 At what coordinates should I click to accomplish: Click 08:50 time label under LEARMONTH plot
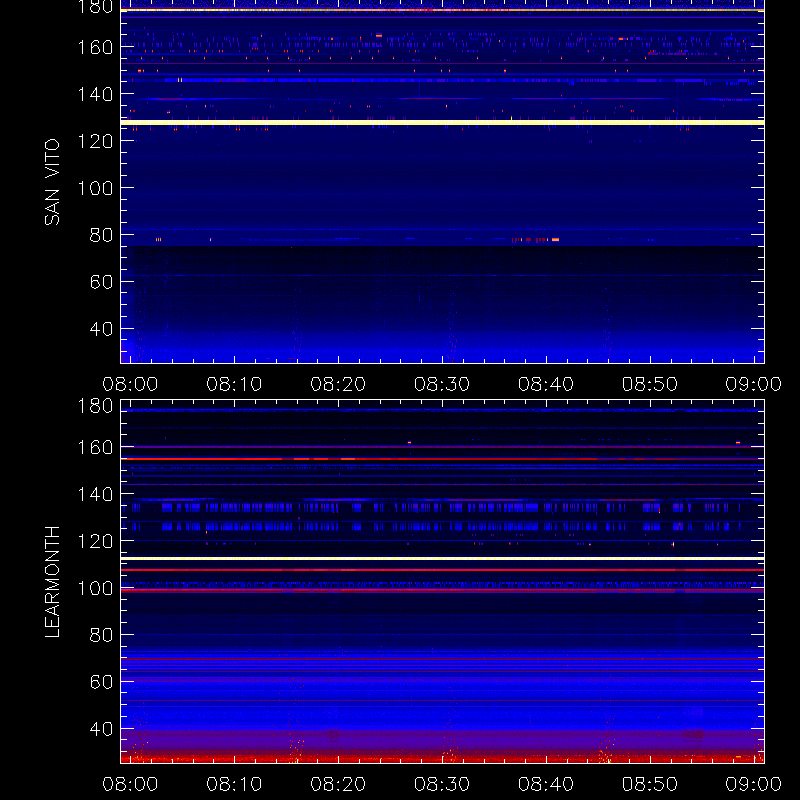click(x=649, y=784)
